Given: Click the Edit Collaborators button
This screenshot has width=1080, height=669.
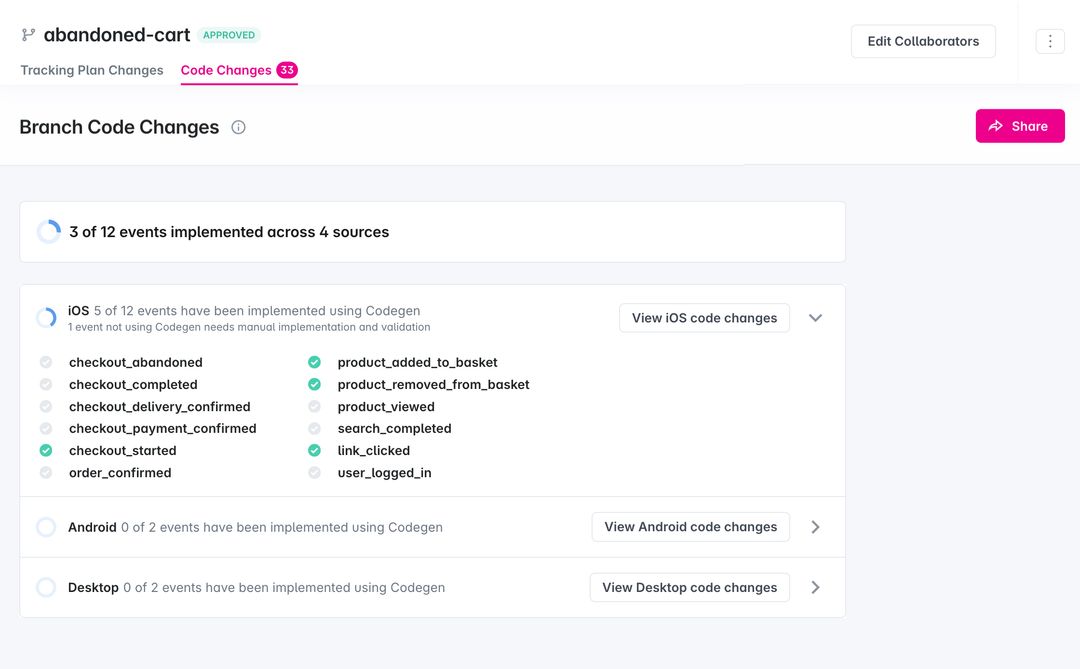Looking at the screenshot, I should 922,41.
